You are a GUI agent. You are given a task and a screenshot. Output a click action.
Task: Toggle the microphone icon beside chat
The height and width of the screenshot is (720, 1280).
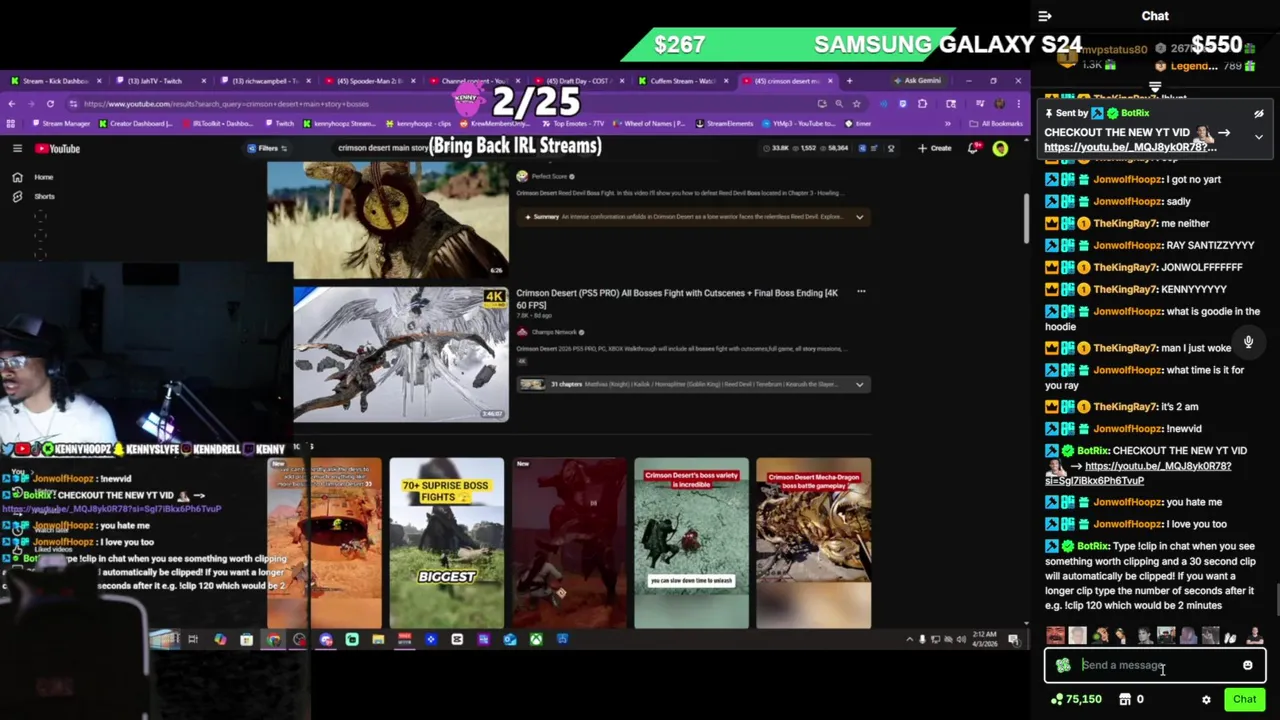[1248, 343]
